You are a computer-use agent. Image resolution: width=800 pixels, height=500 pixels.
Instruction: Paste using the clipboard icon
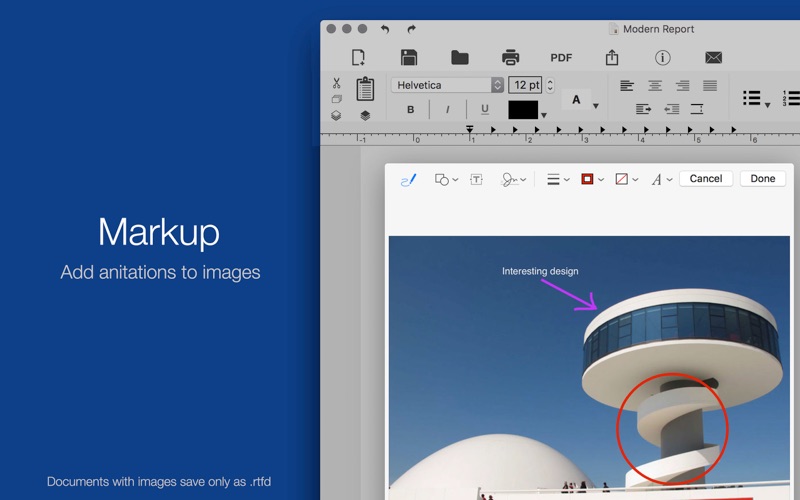click(x=365, y=89)
